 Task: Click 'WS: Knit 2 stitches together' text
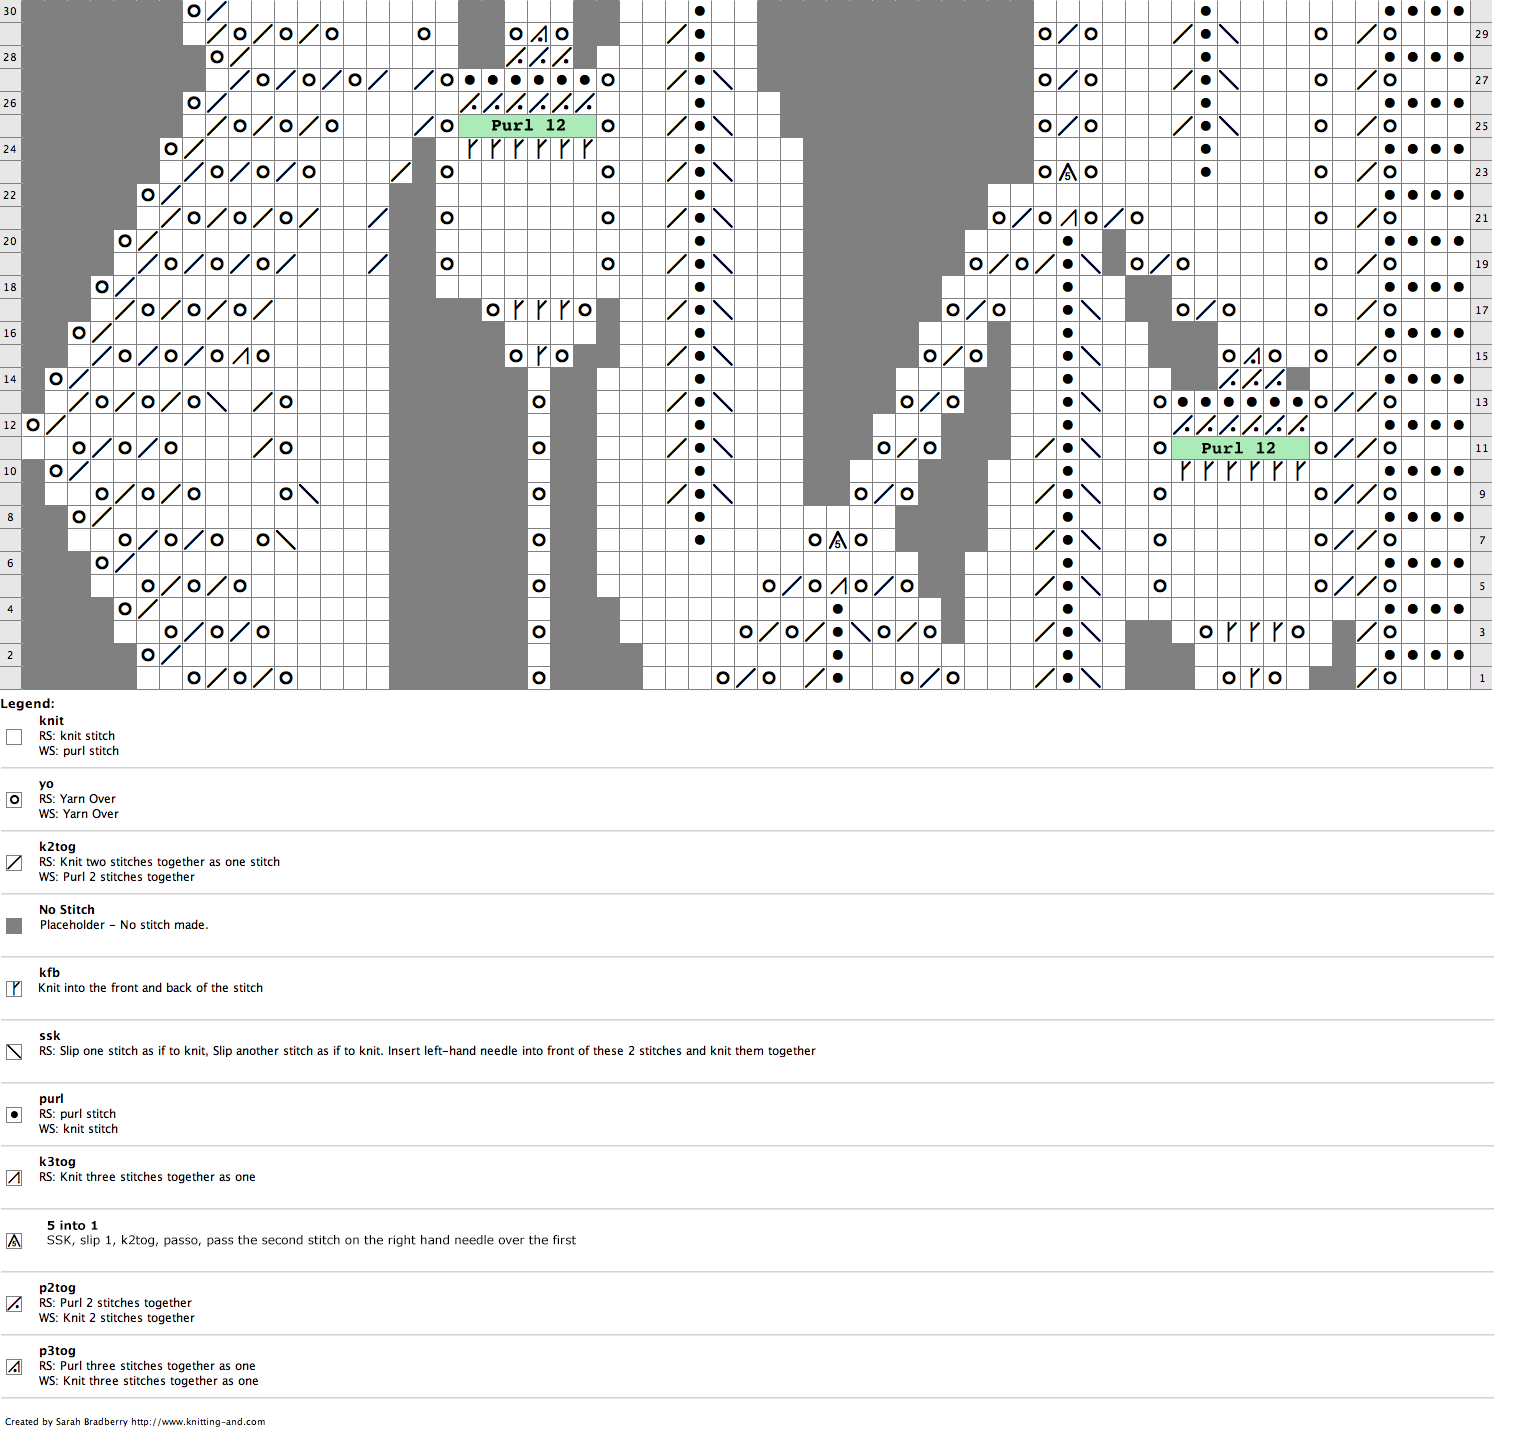click(x=117, y=1318)
